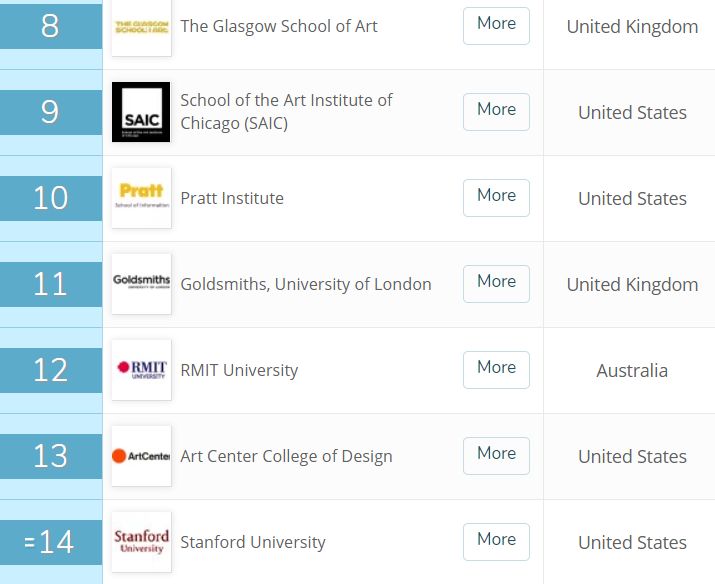This screenshot has width=715, height=584.
Task: Click the Glasgow School of Art logo
Action: click(141, 27)
